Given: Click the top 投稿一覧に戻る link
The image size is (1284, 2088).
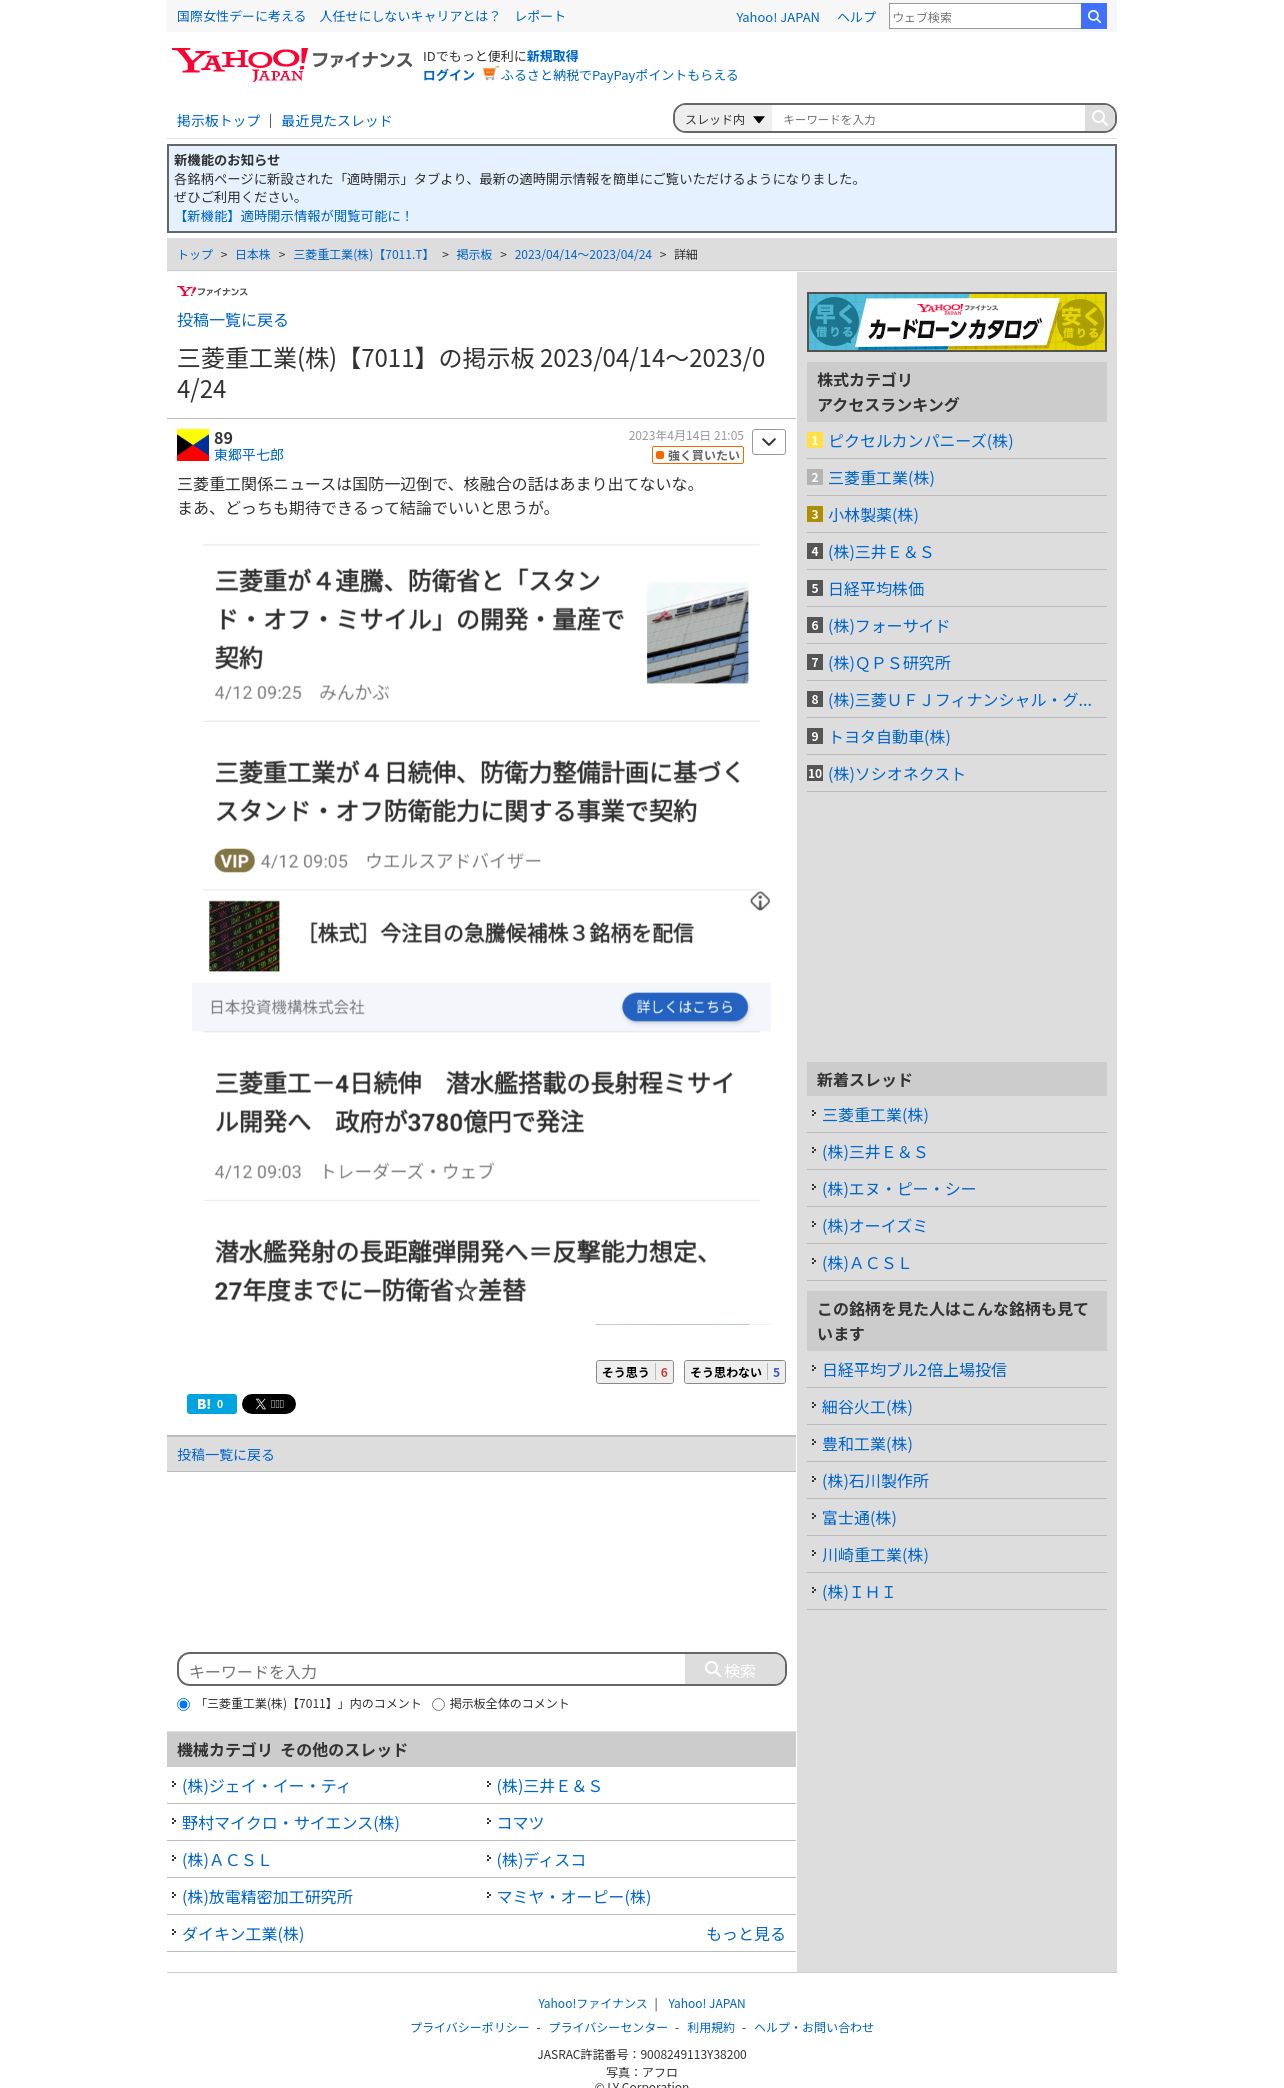Looking at the screenshot, I should point(232,320).
